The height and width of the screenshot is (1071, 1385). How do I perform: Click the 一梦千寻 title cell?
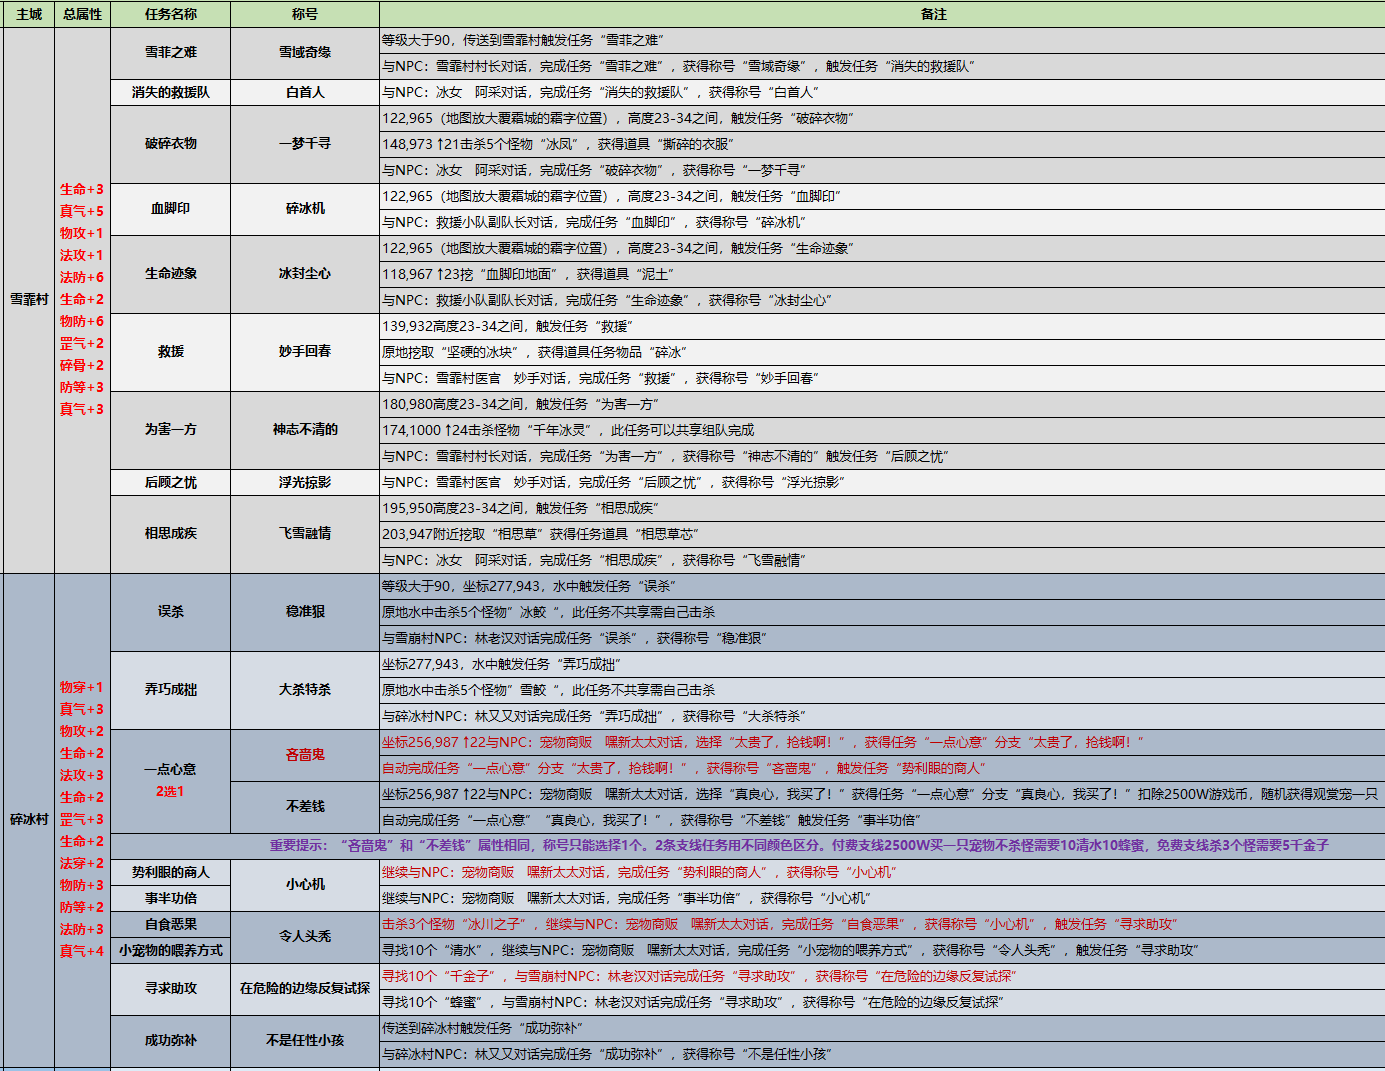coord(305,144)
